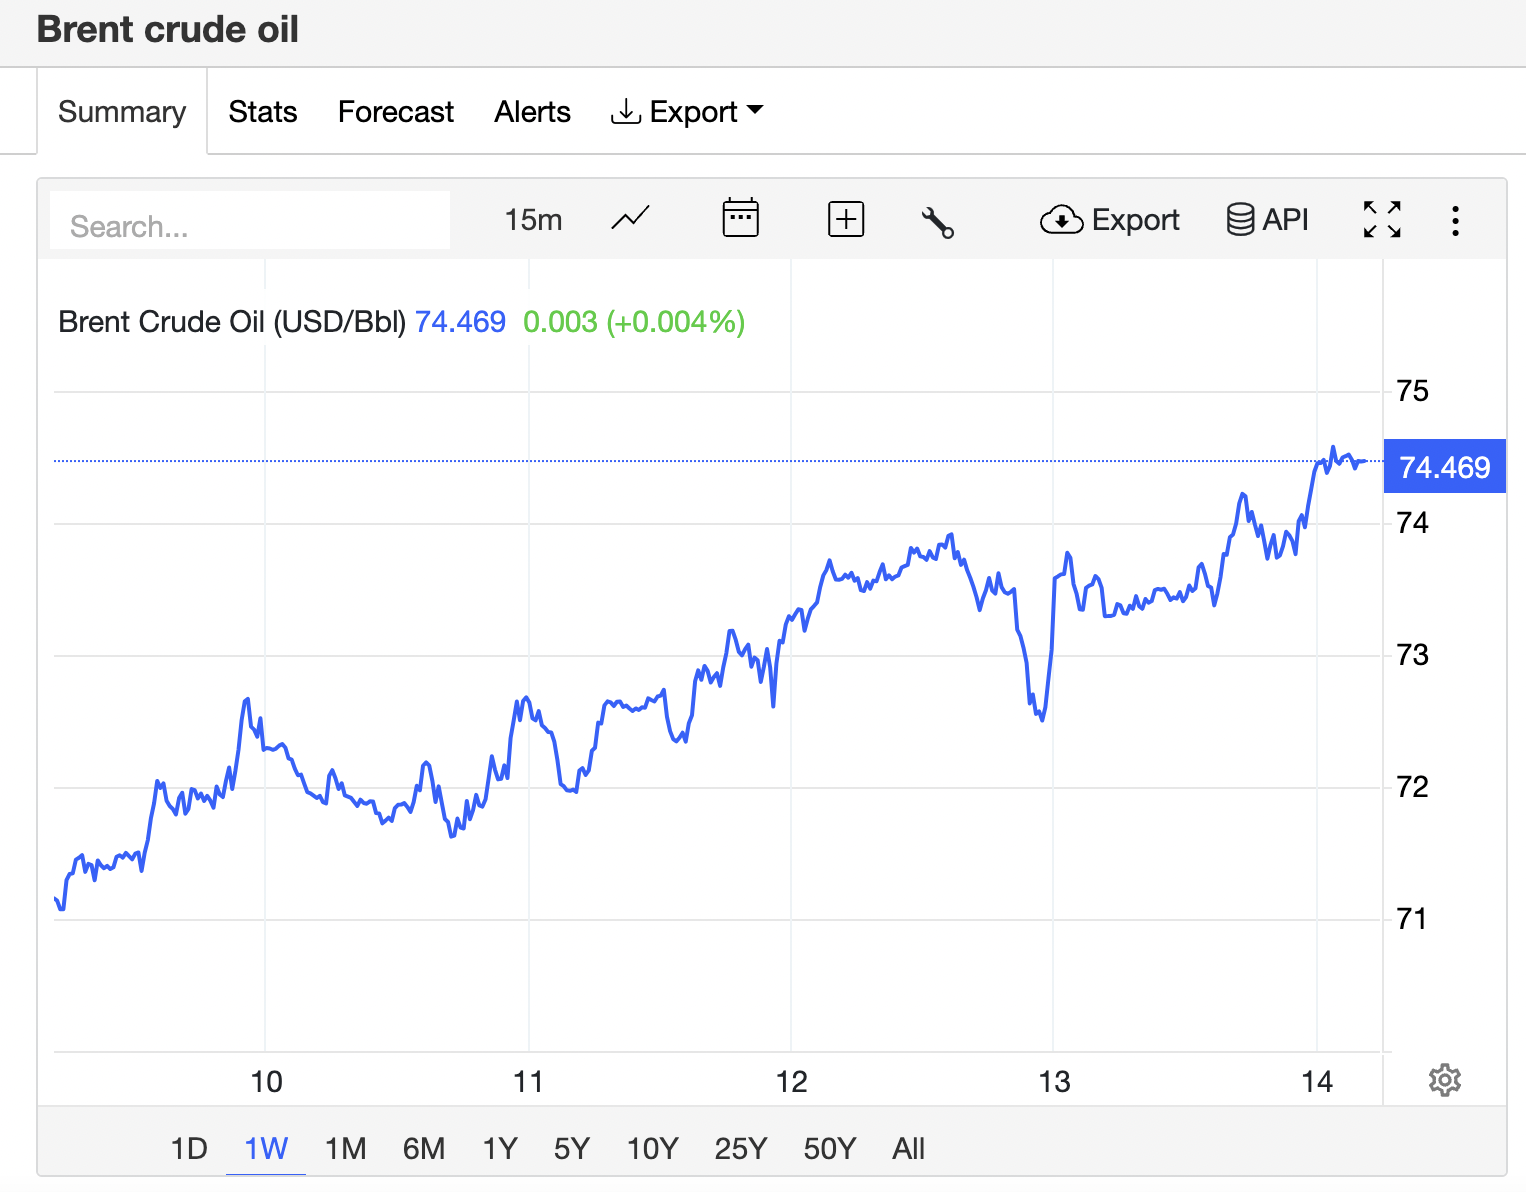Click the date 12 axis label
Viewport: 1526px width, 1192px height.
tap(791, 1082)
